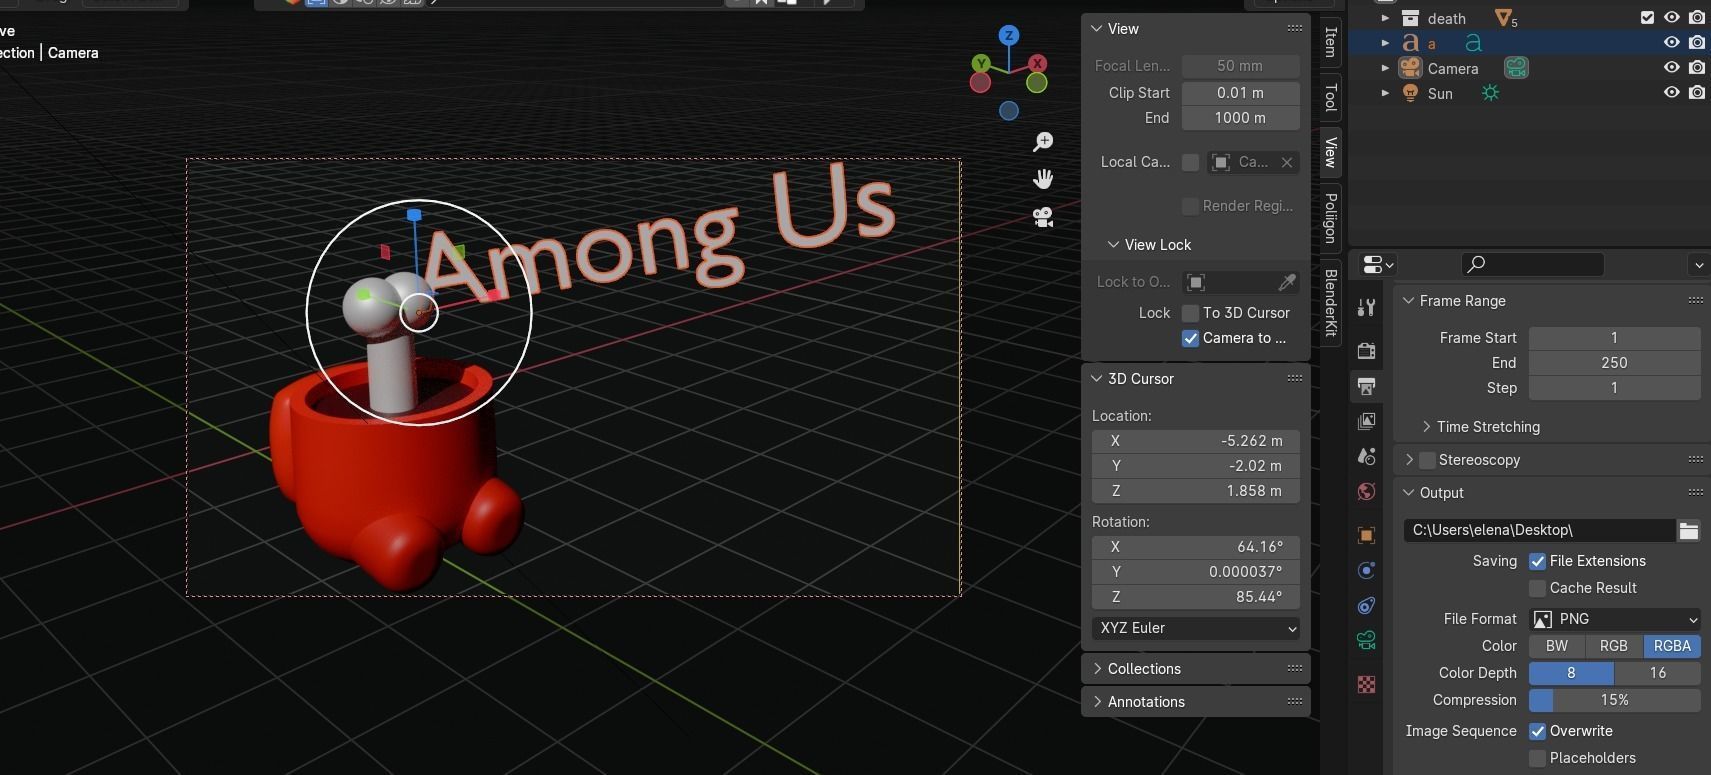Viewport: 1711px width, 775px height.
Task: Click the green sun light data icon
Action: click(x=1490, y=93)
